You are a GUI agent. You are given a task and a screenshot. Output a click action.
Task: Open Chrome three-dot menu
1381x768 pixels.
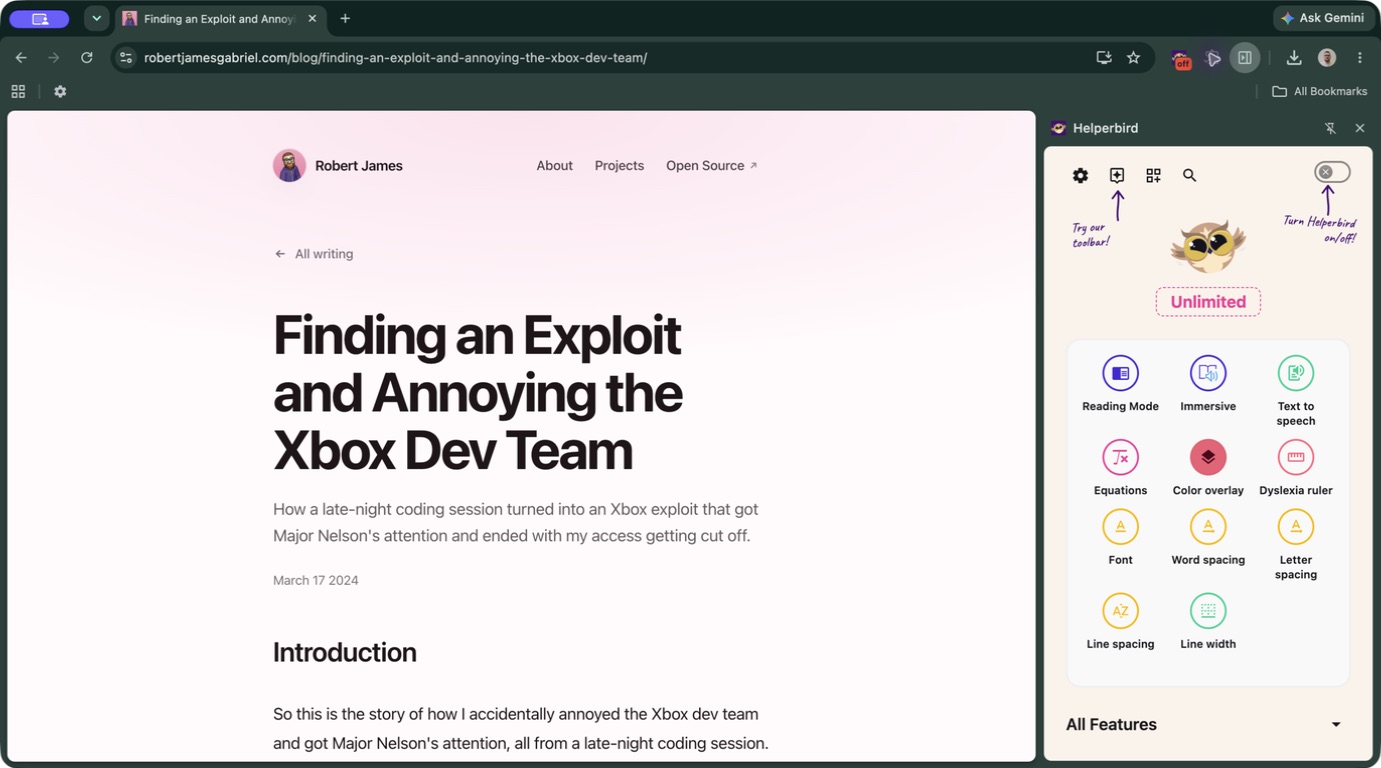point(1360,58)
